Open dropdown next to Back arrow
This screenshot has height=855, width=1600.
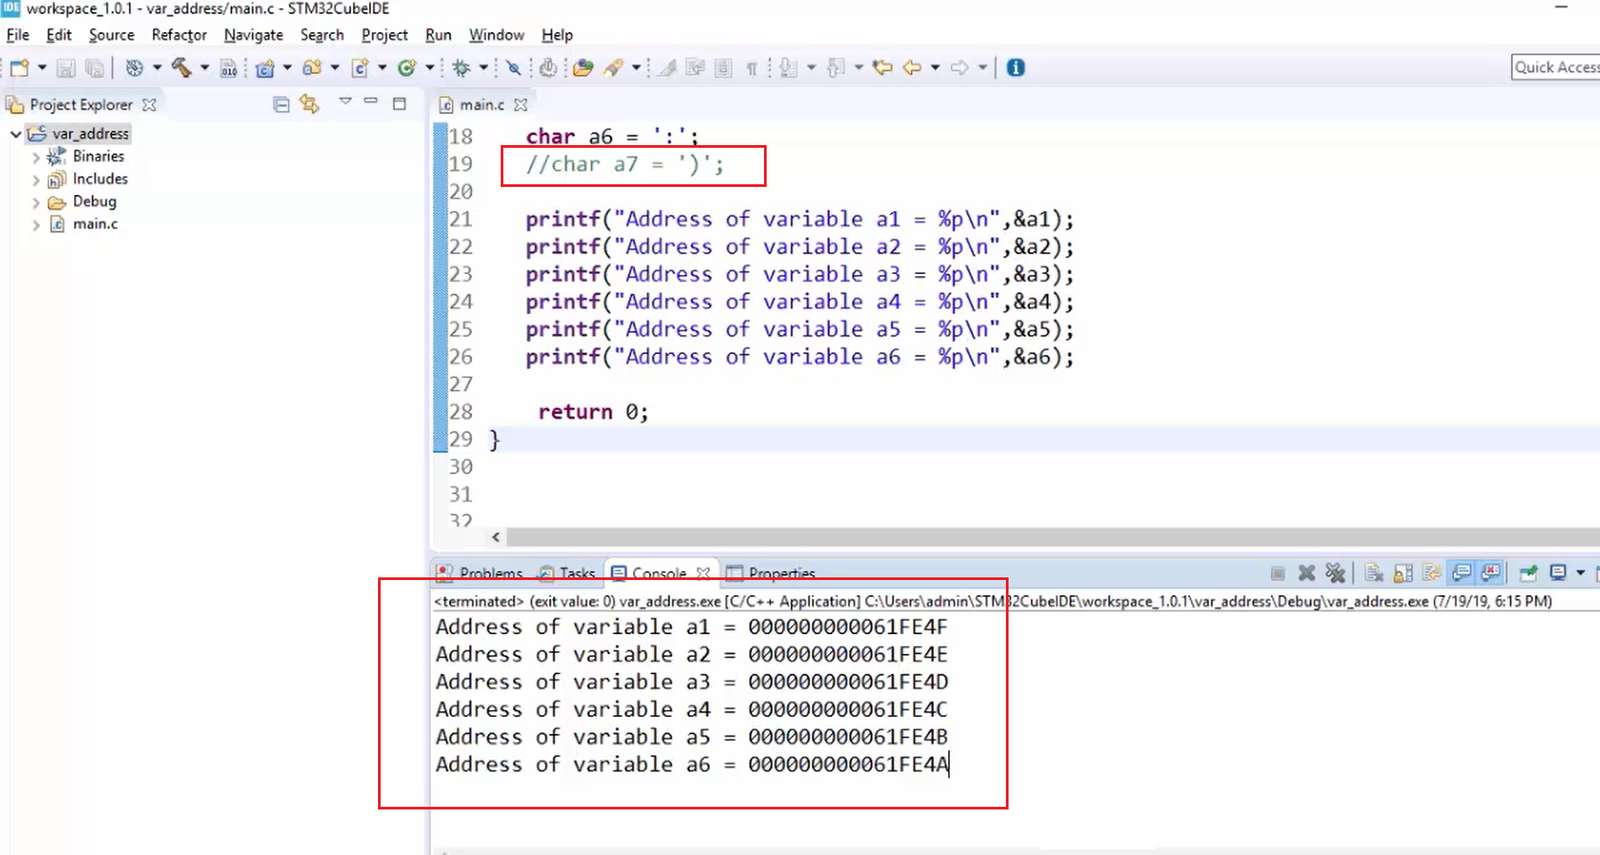(935, 68)
